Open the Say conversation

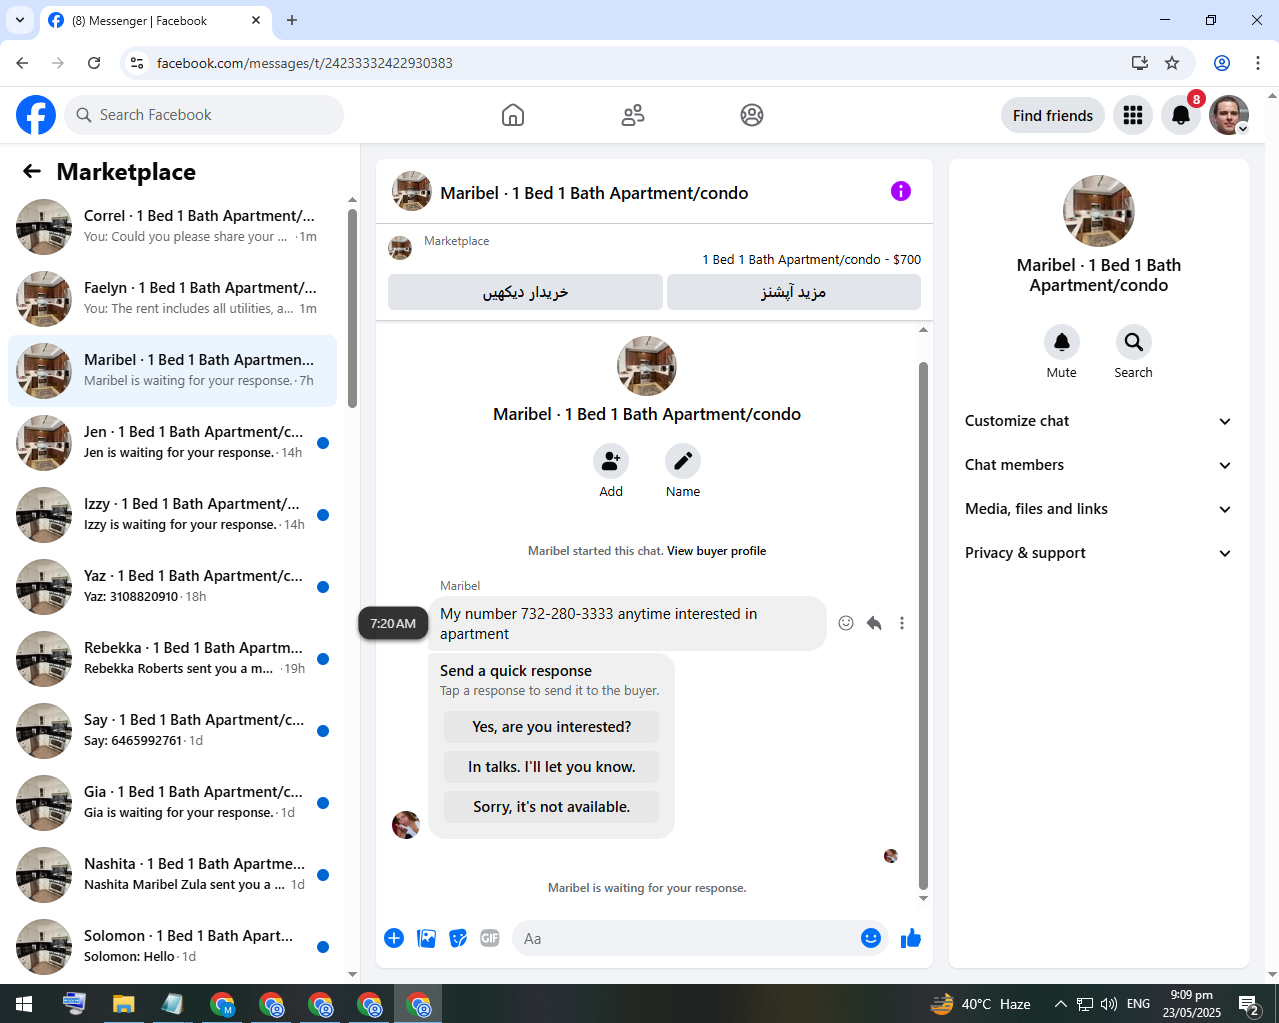click(172, 731)
